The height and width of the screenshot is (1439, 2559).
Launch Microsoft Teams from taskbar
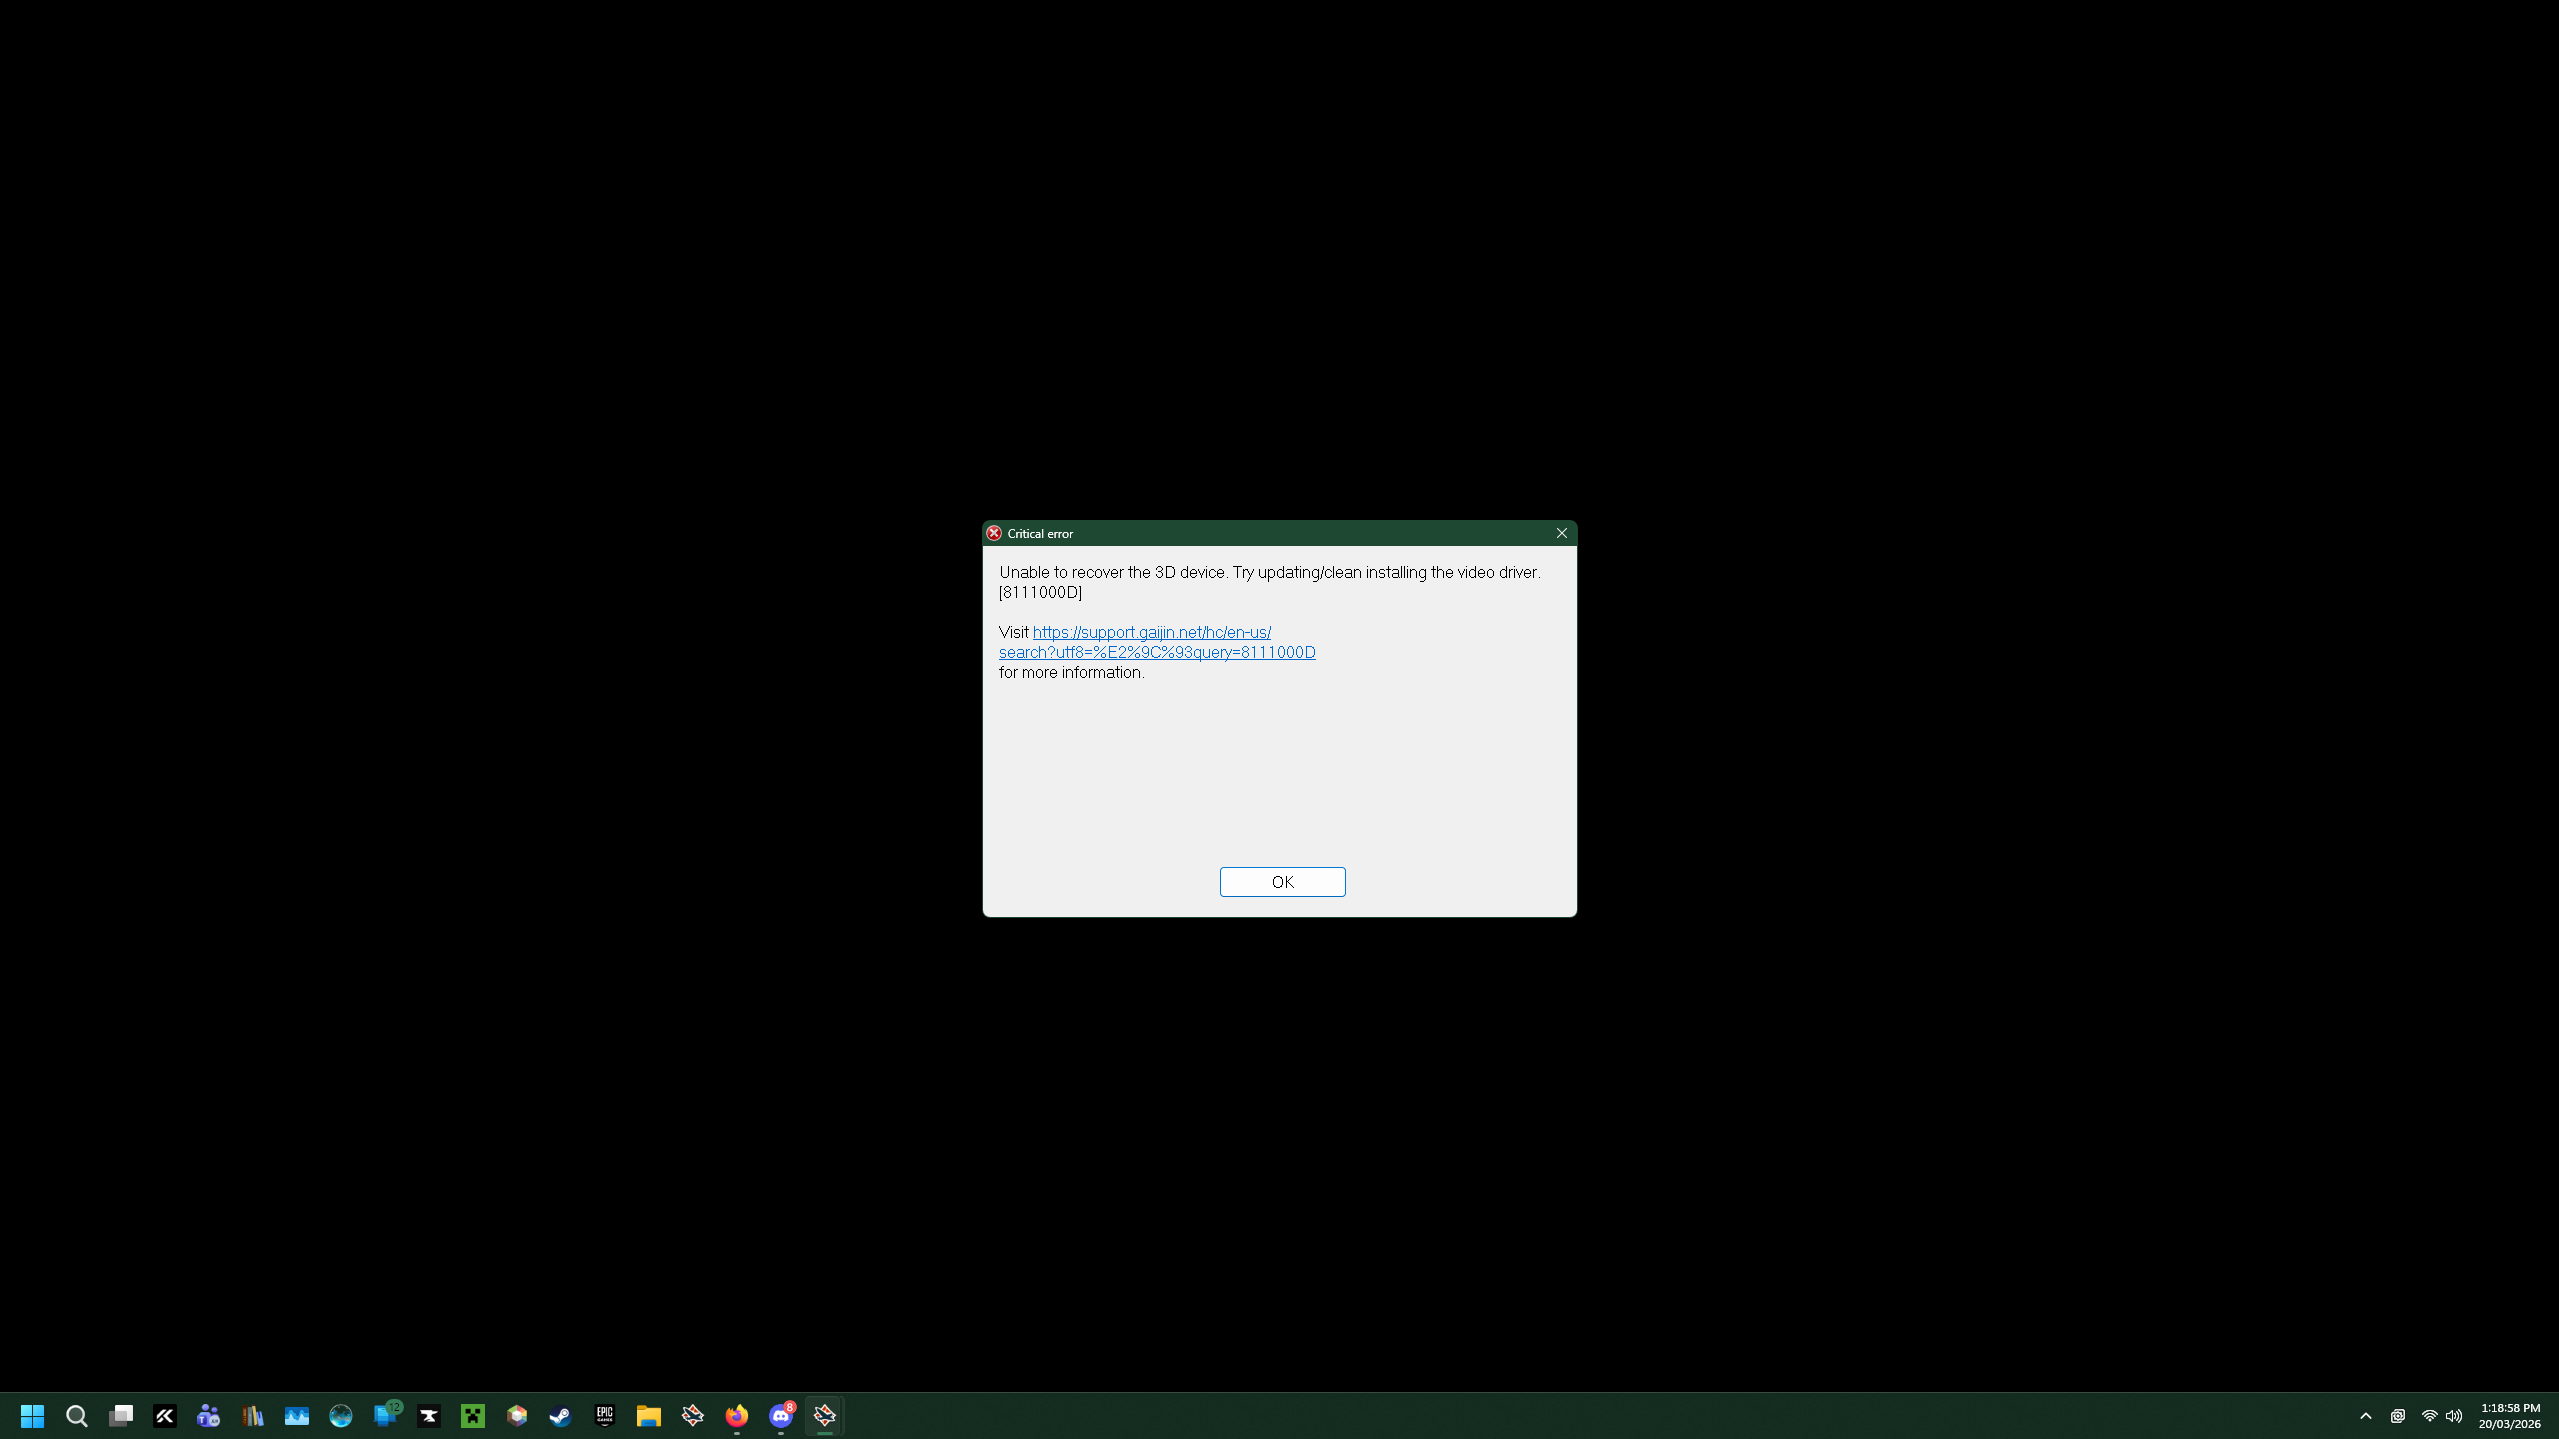tap(208, 1415)
